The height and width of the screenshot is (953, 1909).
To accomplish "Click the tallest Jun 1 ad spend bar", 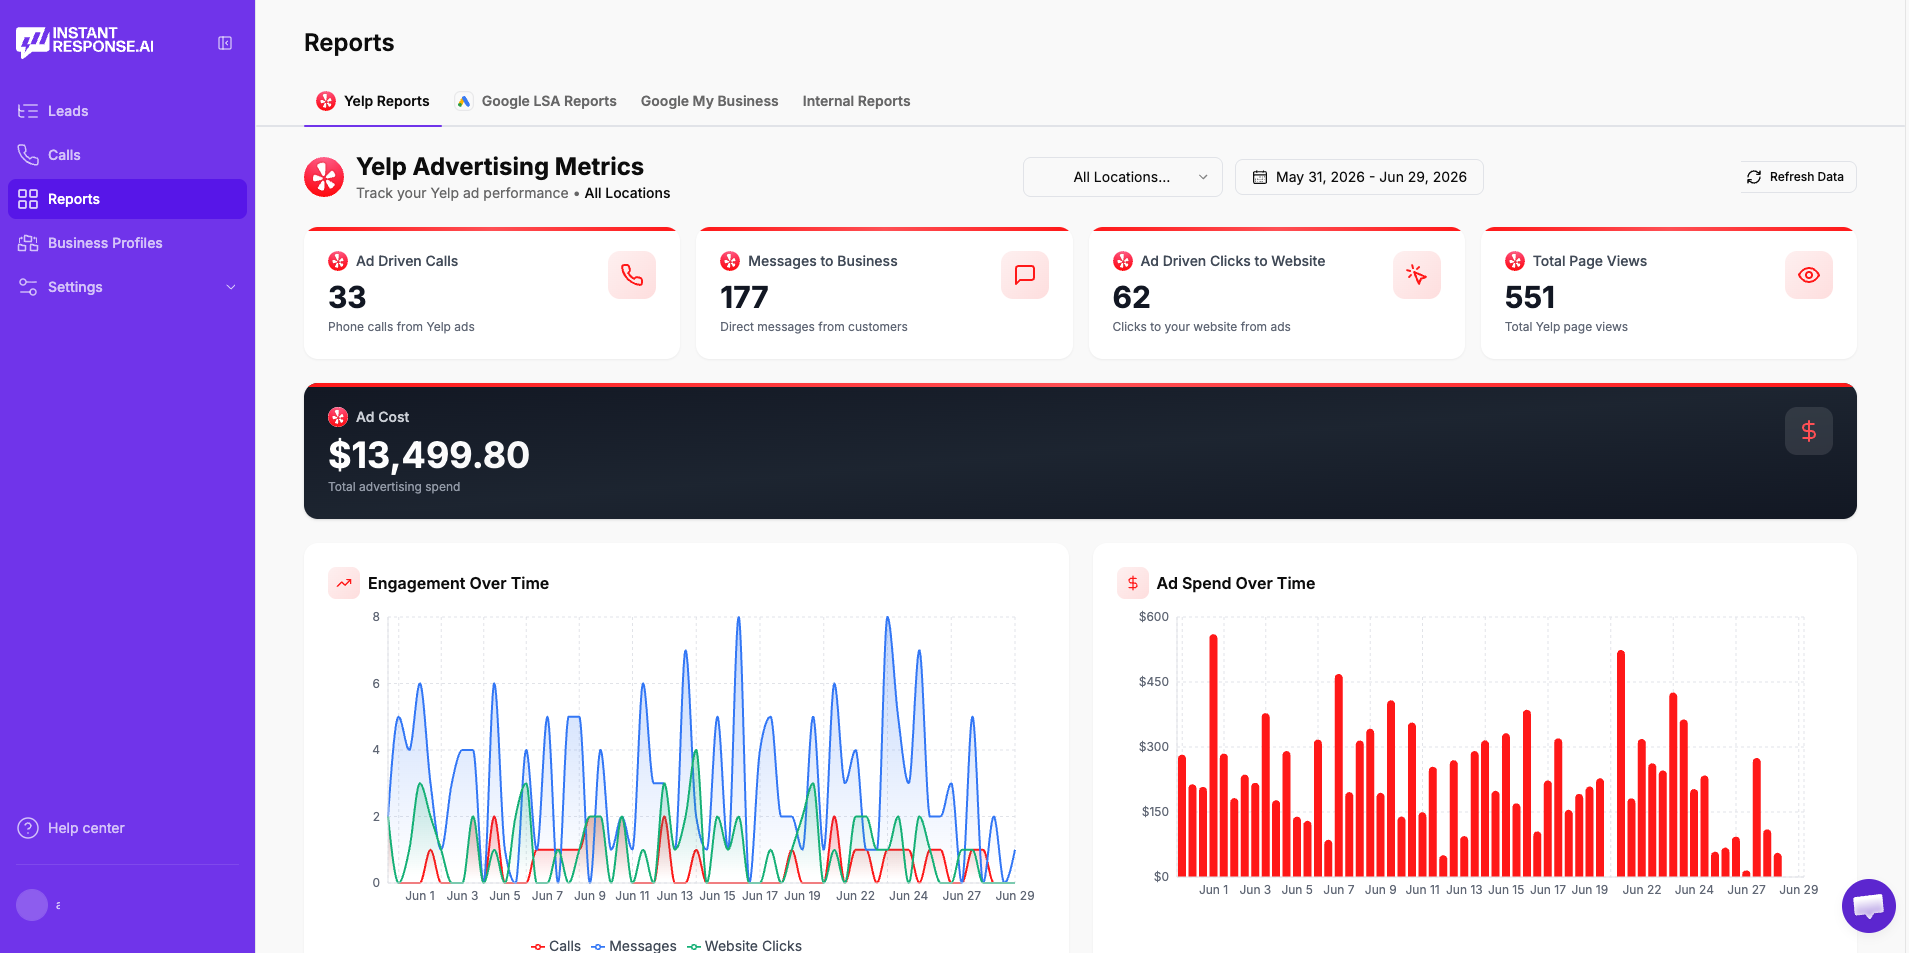I will (1213, 756).
